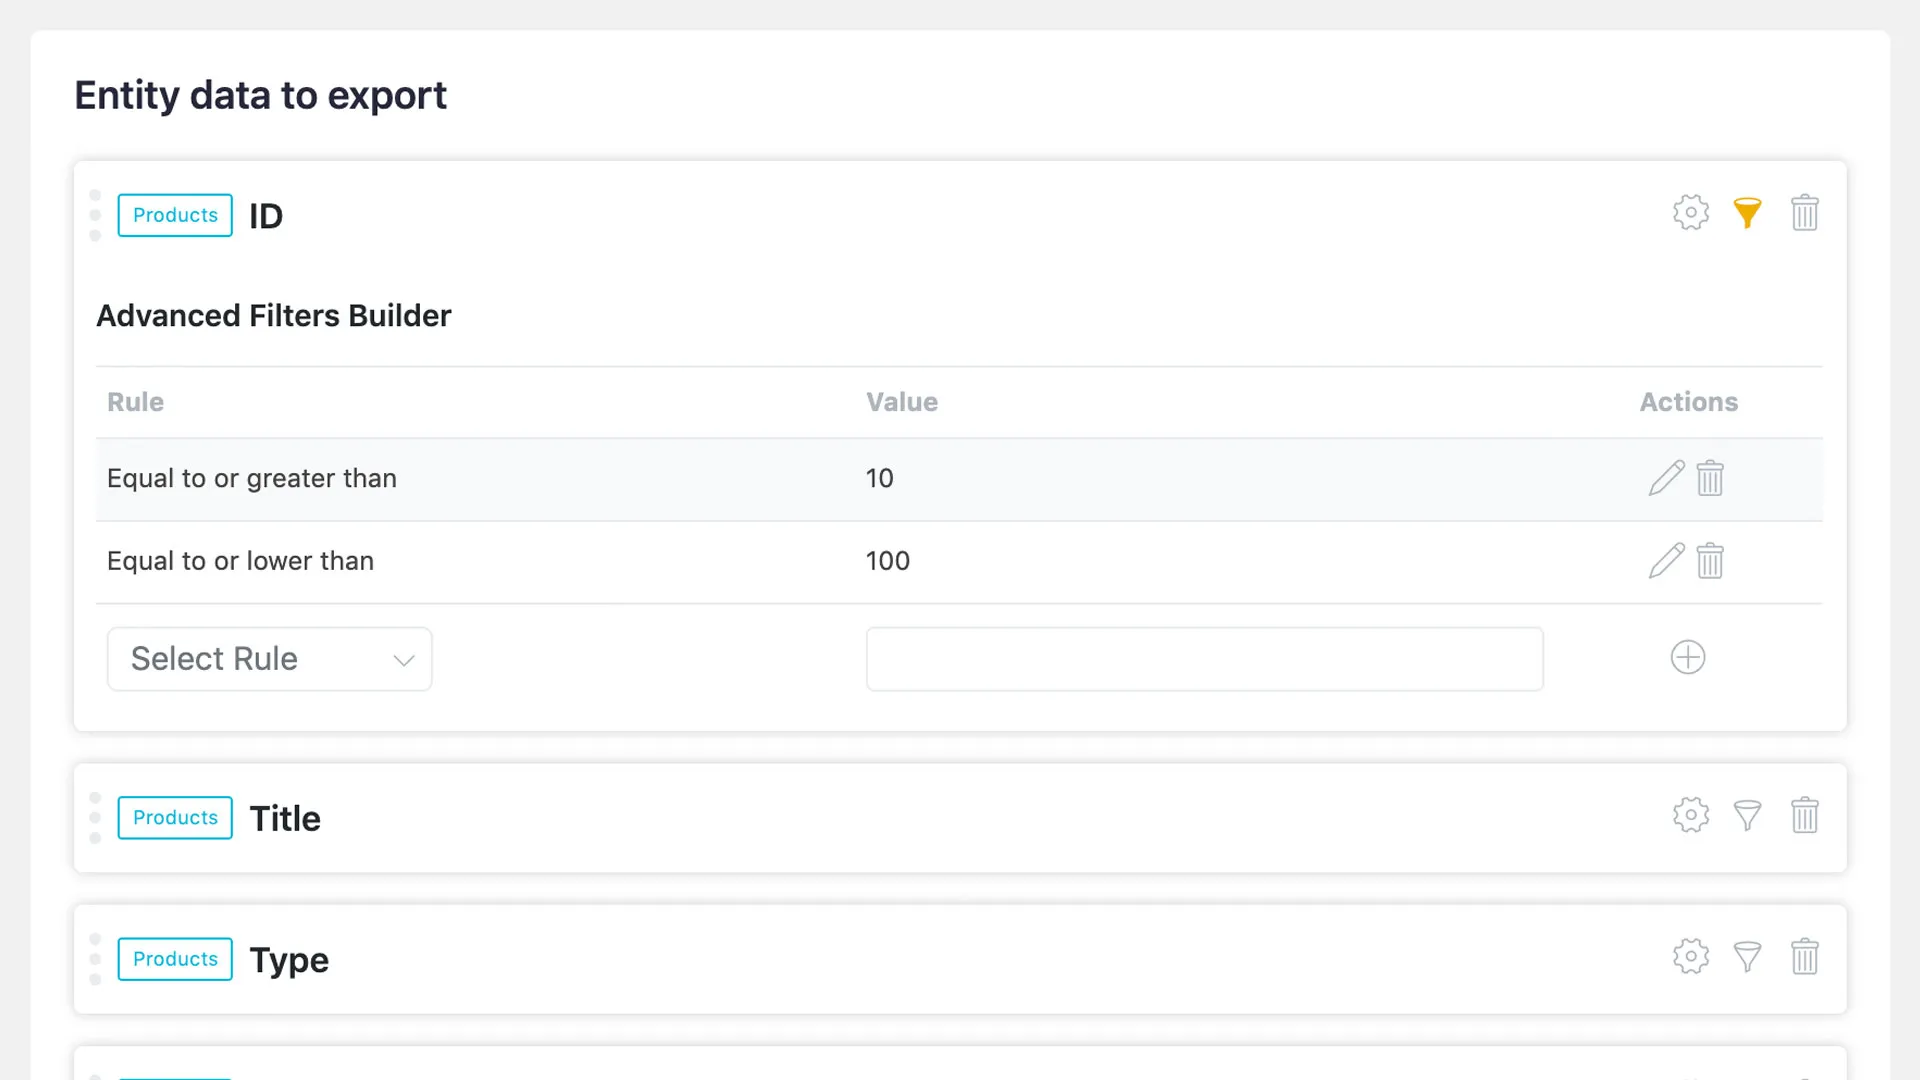The height and width of the screenshot is (1080, 1920).
Task: Edit the 'Equal to or greater than' rule
Action: tap(1665, 478)
